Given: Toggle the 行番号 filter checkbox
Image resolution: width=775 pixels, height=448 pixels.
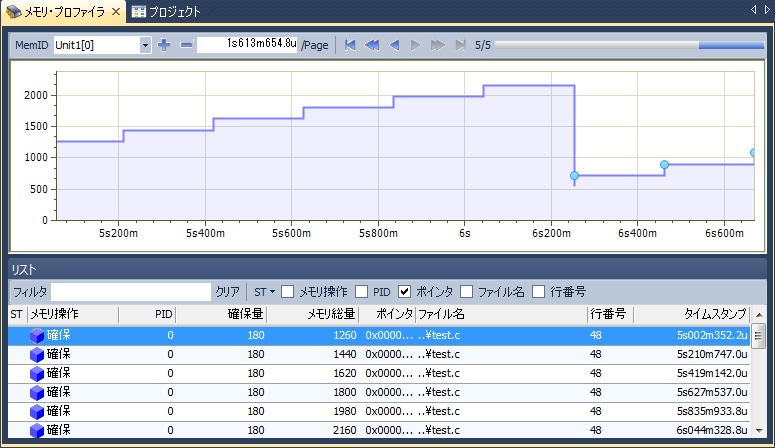Looking at the screenshot, I should [x=538, y=292].
